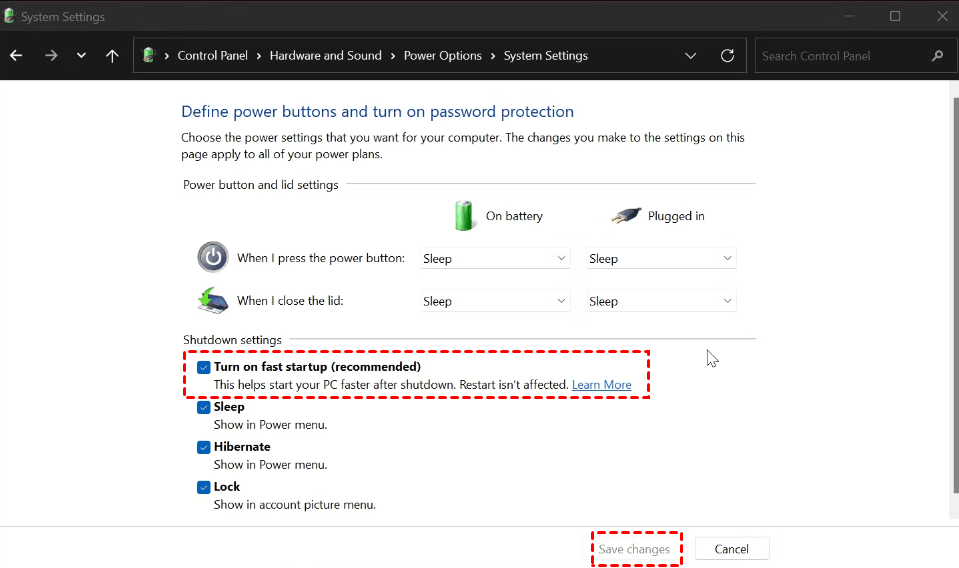Click the power button icon
The image size is (959, 568).
click(212, 257)
